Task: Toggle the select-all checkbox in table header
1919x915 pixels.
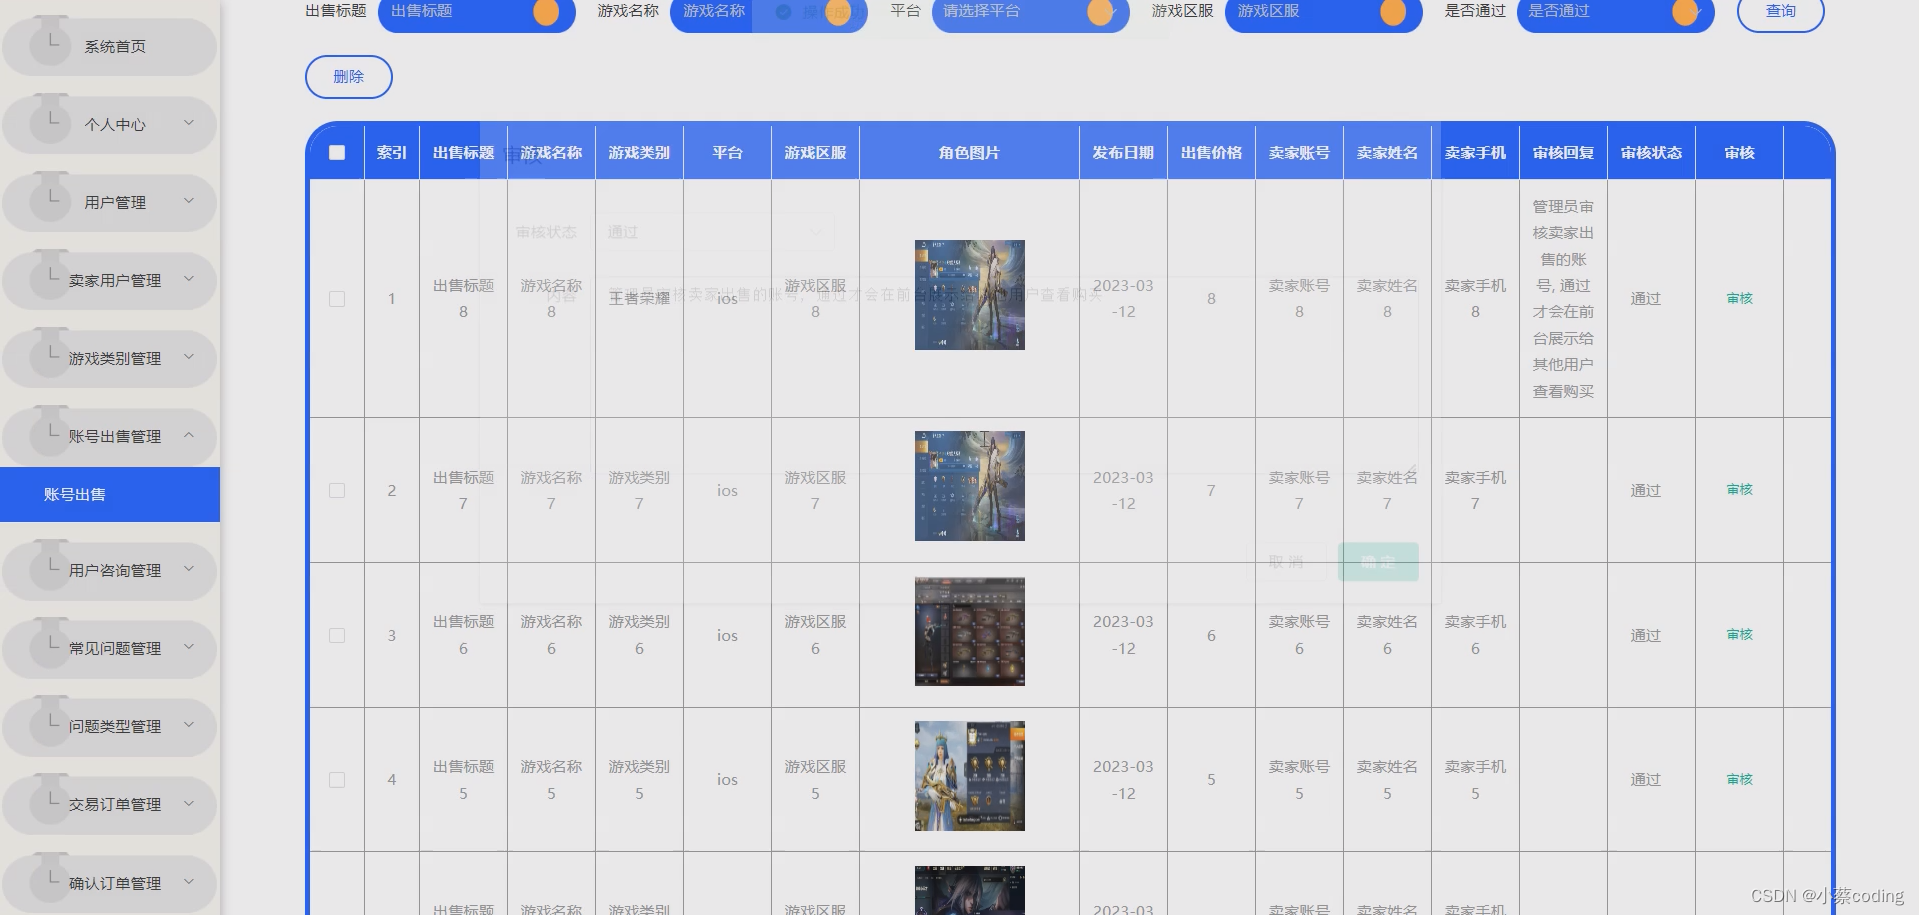Action: tap(337, 153)
